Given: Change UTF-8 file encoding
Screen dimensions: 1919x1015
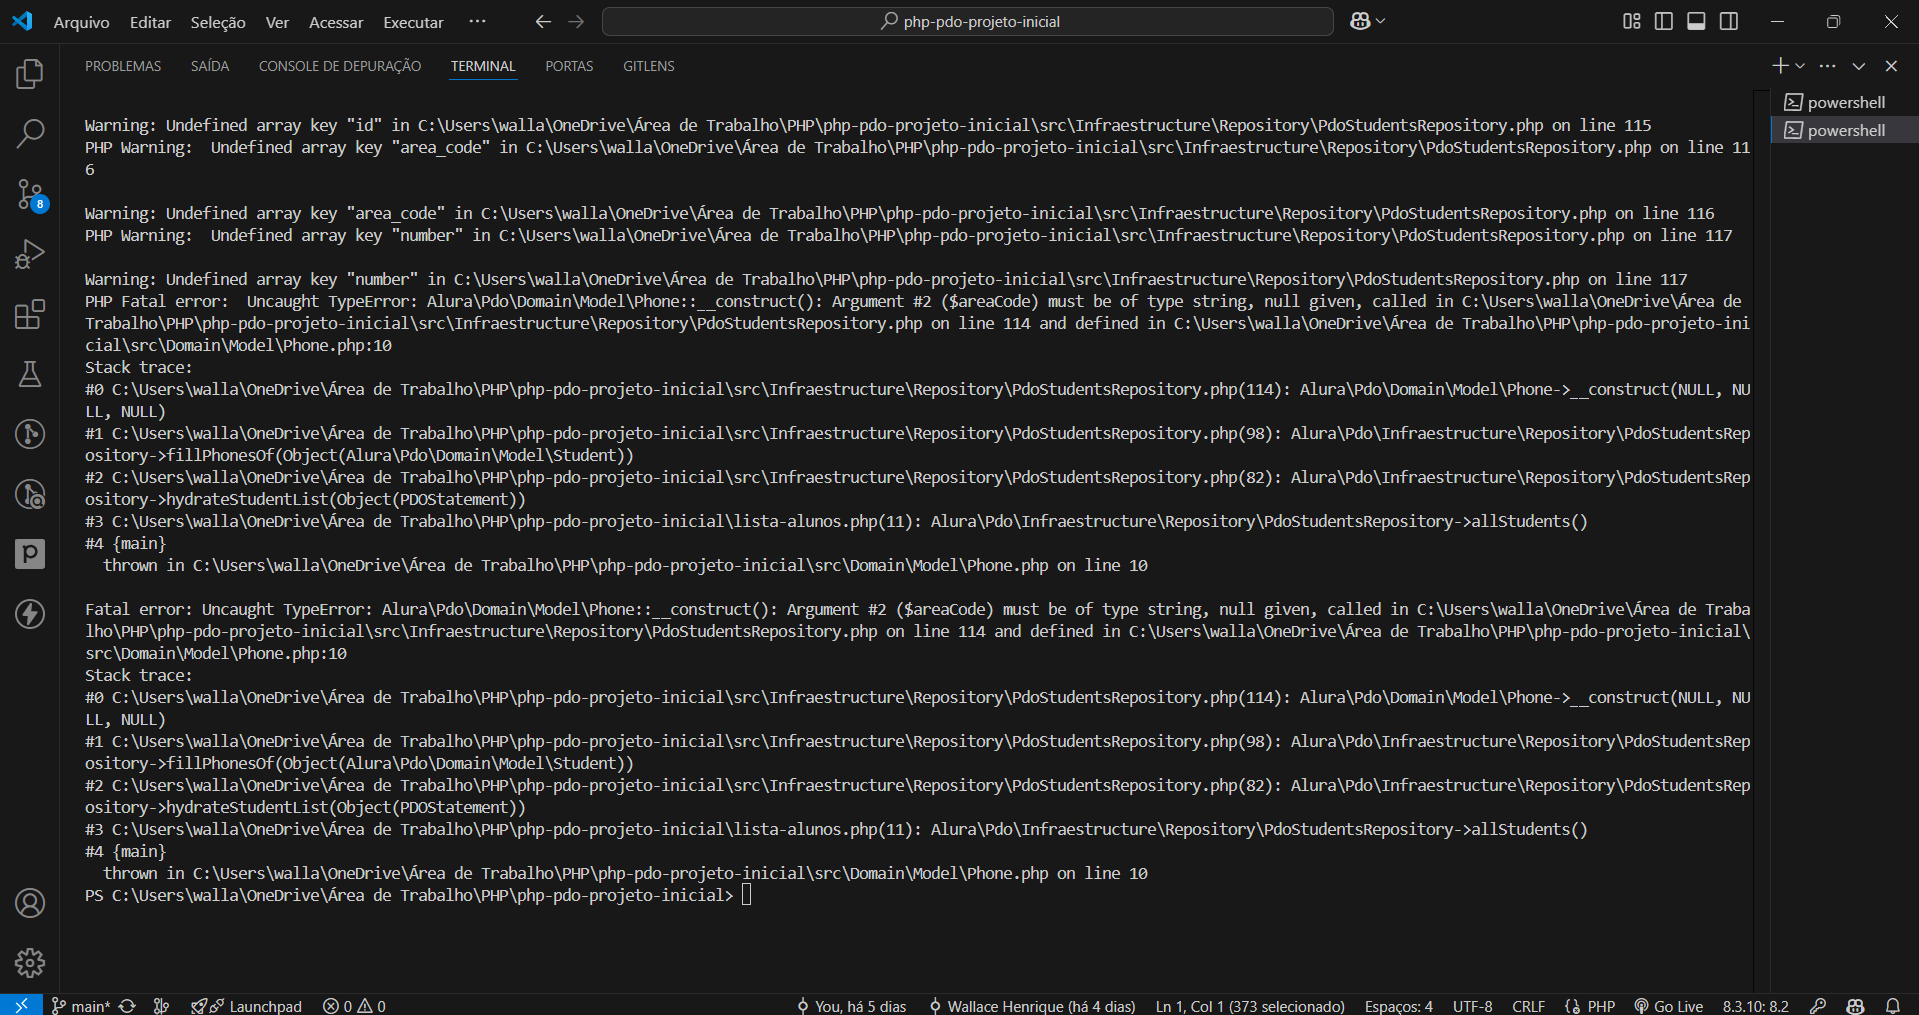Looking at the screenshot, I should coord(1472,1006).
